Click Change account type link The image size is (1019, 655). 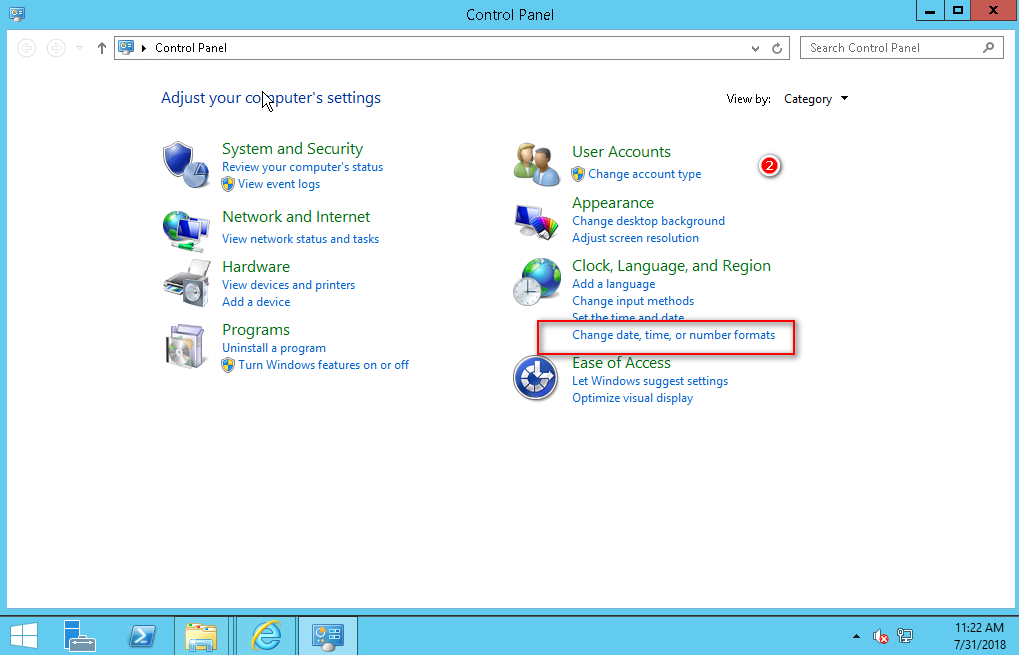pyautogui.click(x=644, y=174)
